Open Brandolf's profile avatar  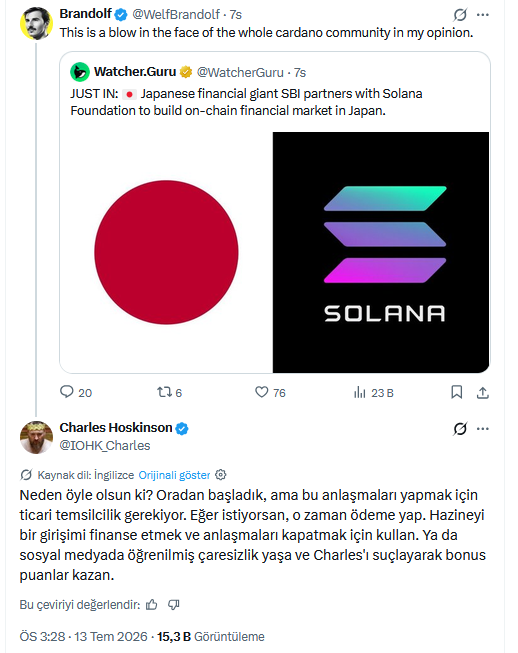click(x=36, y=23)
